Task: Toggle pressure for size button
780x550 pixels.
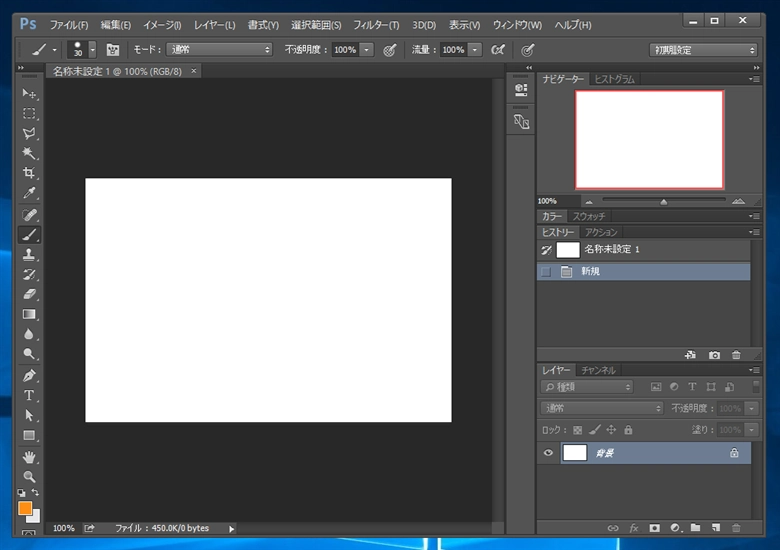Action: pos(527,50)
